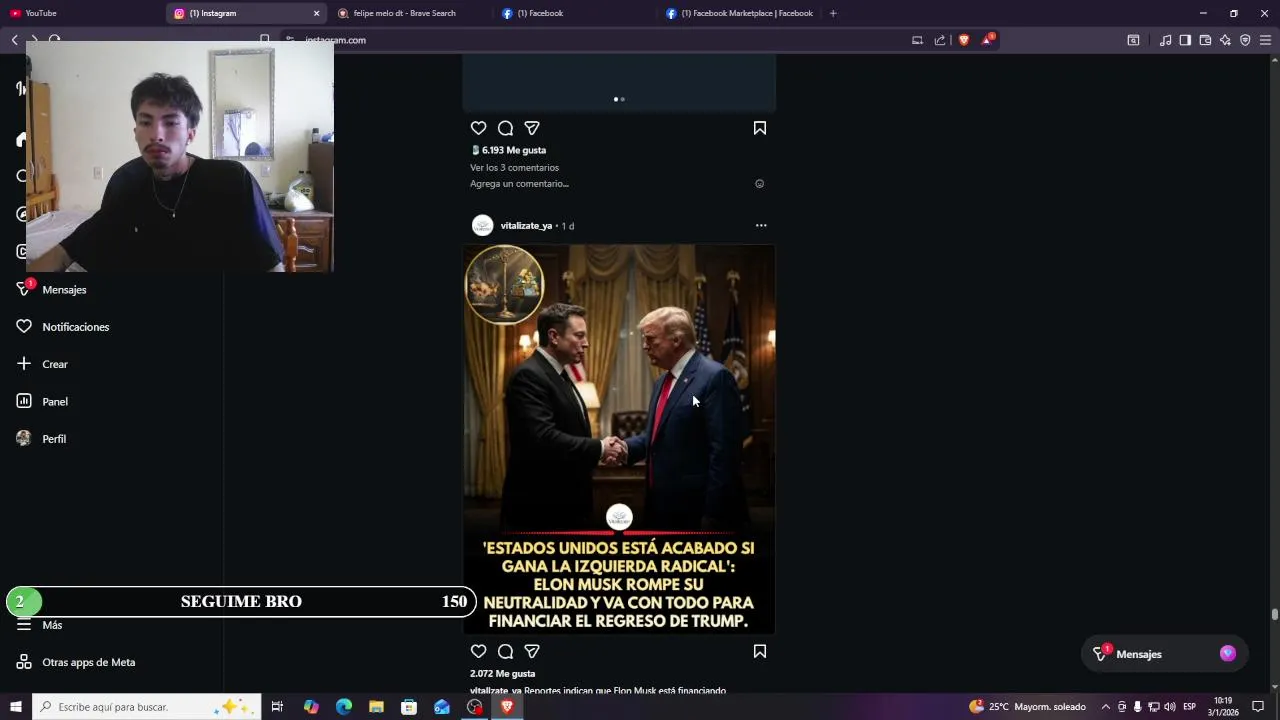Image resolution: width=1280 pixels, height=720 pixels.
Task: Go back in browser history
Action: pos(14,40)
